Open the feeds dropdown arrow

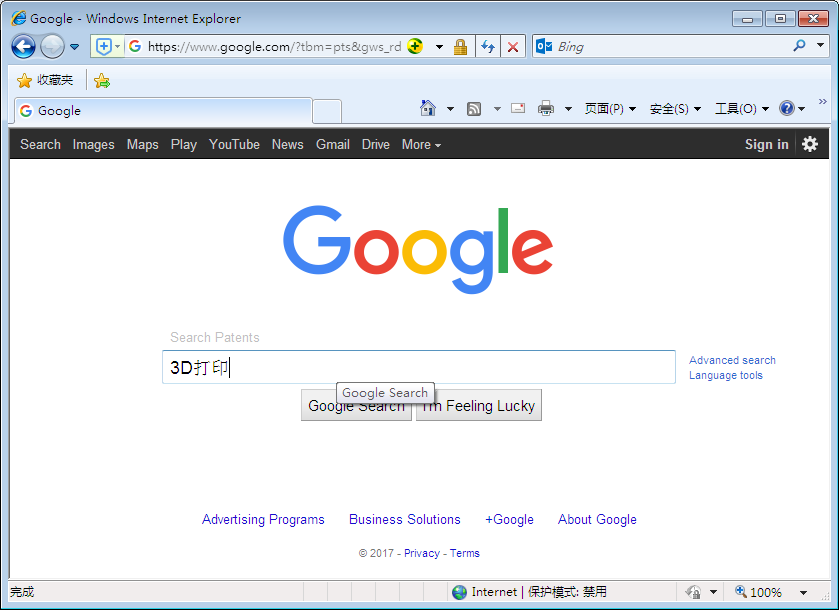point(497,109)
